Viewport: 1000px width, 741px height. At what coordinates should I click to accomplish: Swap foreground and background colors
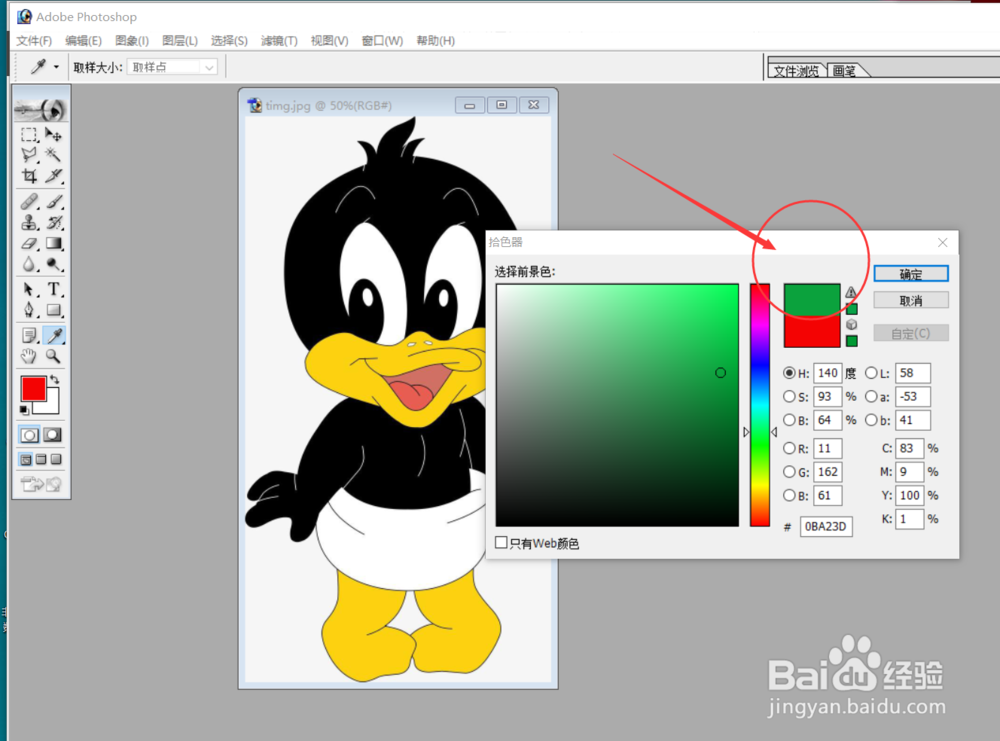[x=55, y=379]
